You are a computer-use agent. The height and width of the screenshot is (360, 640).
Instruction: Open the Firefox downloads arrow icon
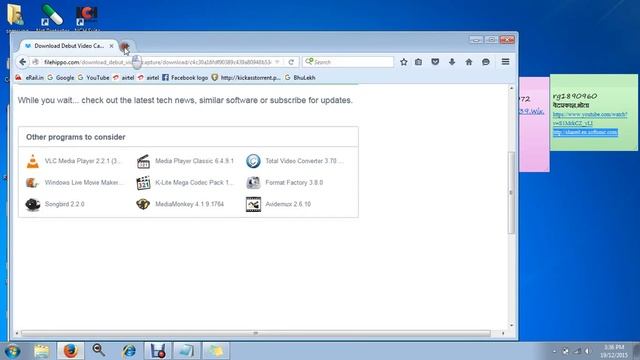coord(452,62)
